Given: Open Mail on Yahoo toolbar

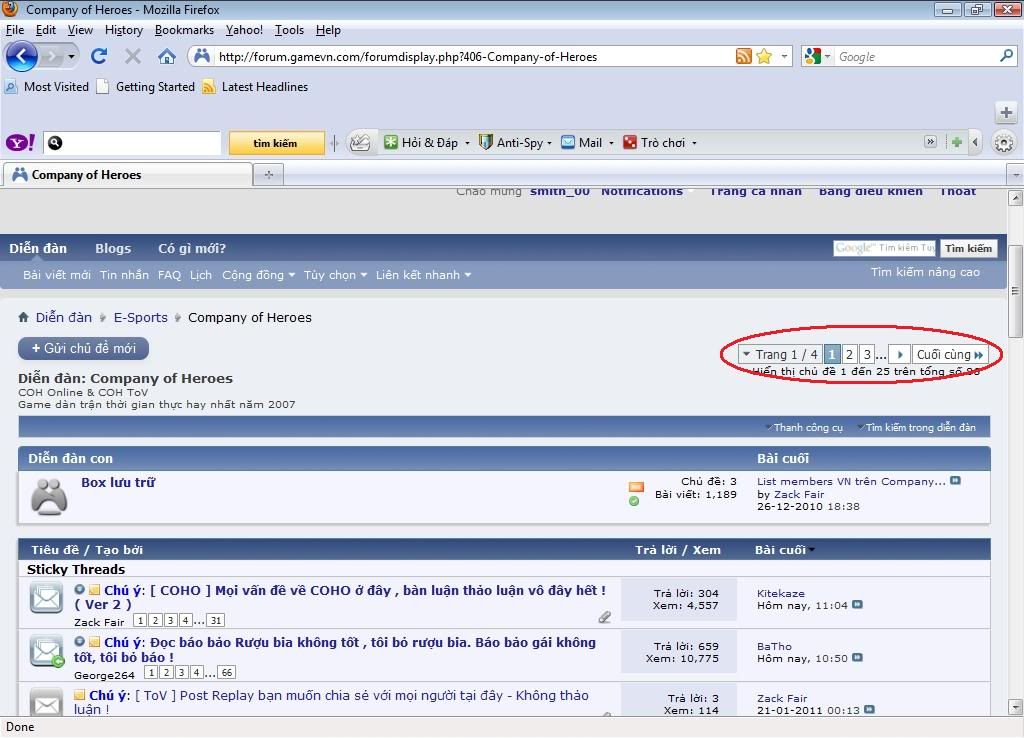Looking at the screenshot, I should click(587, 142).
